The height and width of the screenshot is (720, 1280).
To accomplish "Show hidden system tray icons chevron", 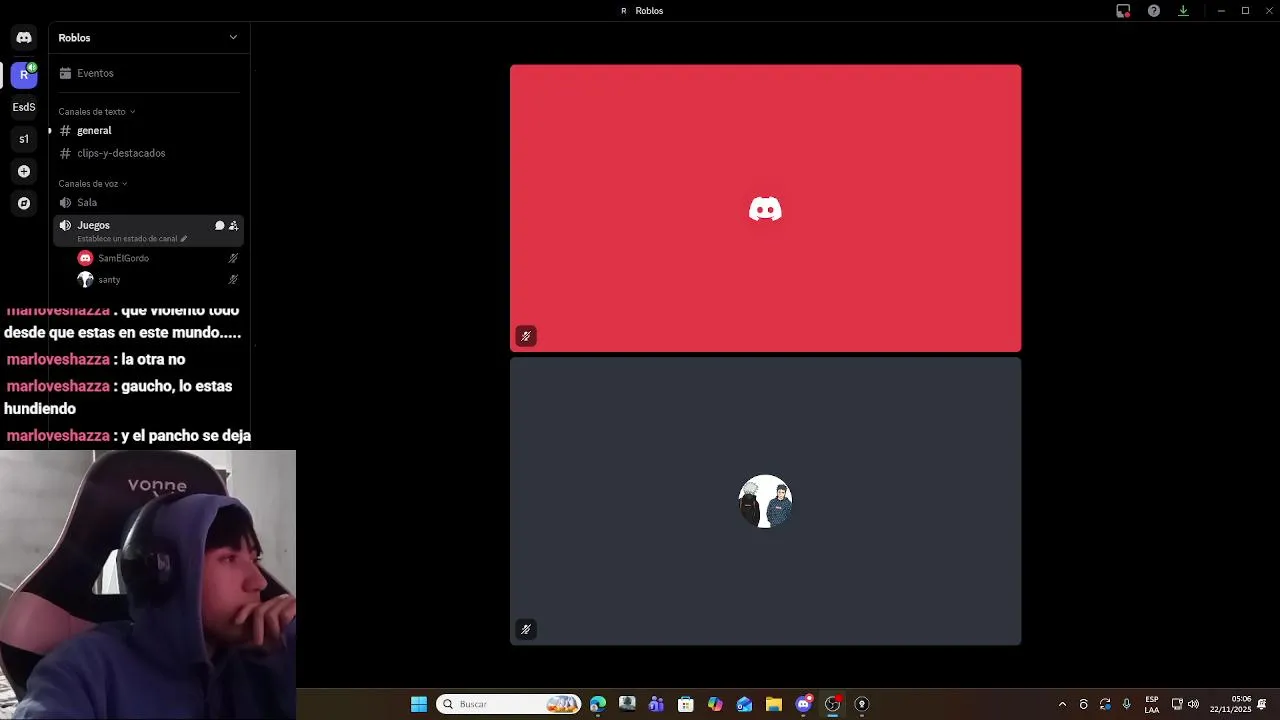I will click(1062, 704).
